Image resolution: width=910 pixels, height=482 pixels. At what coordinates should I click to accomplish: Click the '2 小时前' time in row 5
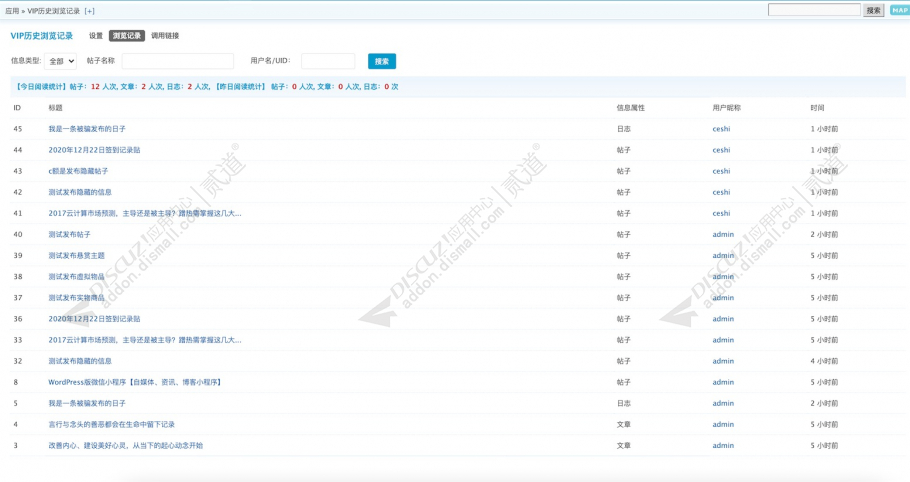coord(824,403)
